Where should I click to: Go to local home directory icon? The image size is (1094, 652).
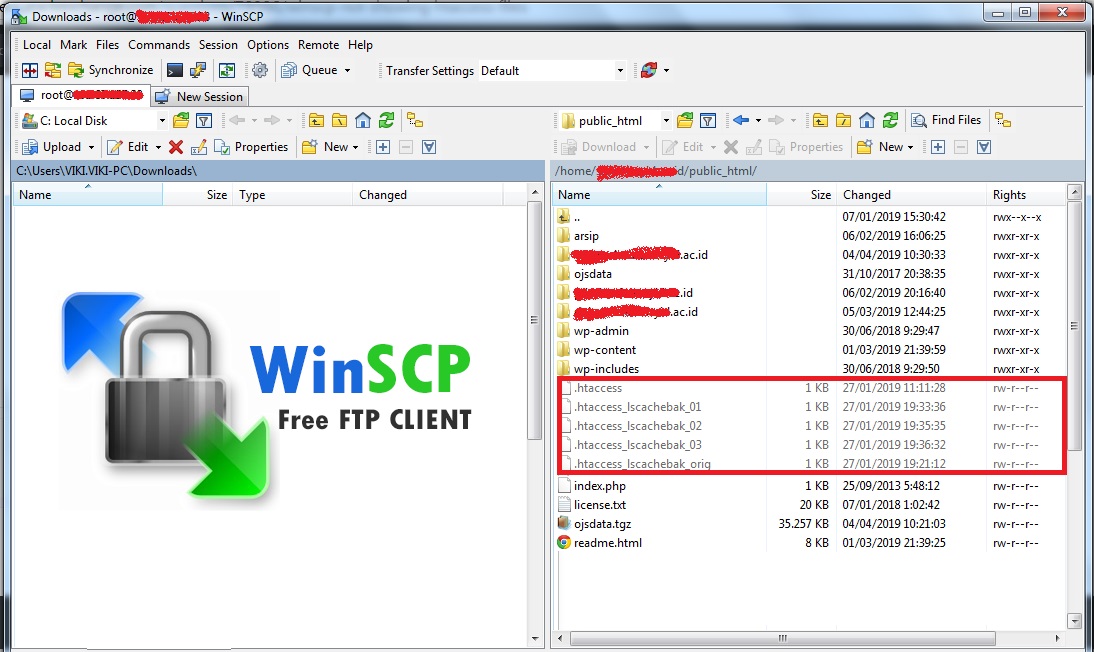point(363,120)
